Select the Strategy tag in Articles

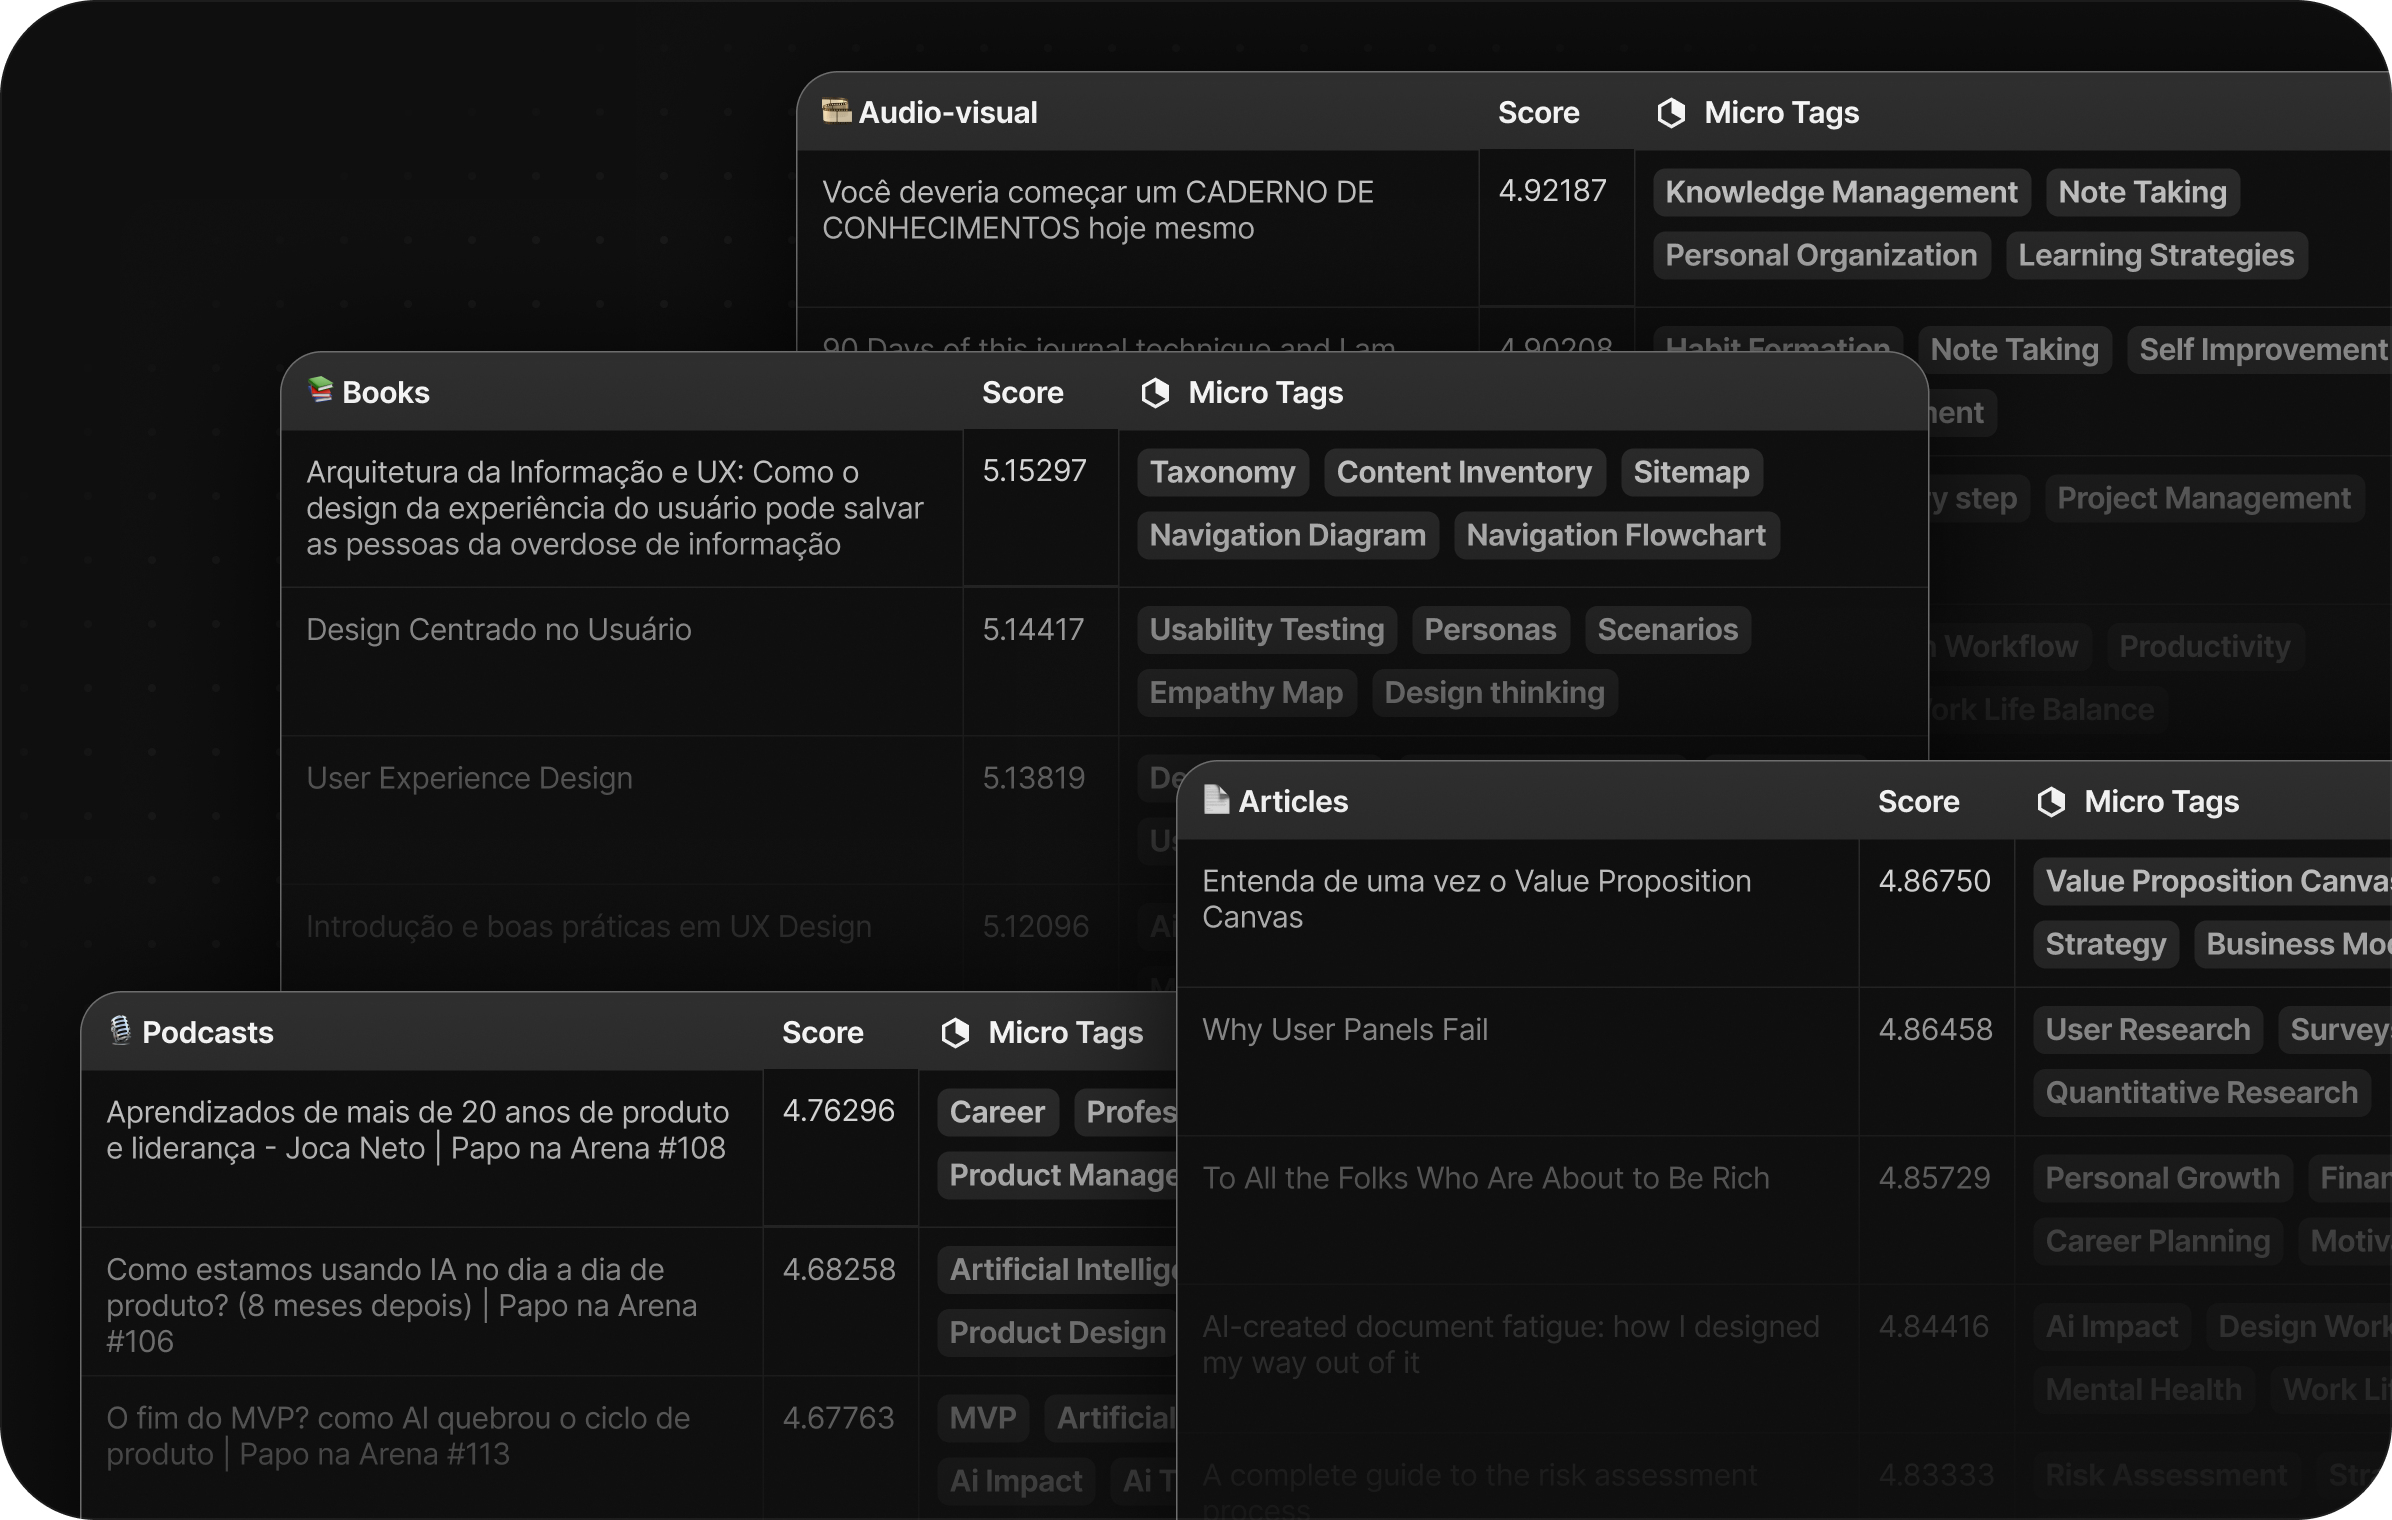pyautogui.click(x=2105, y=944)
